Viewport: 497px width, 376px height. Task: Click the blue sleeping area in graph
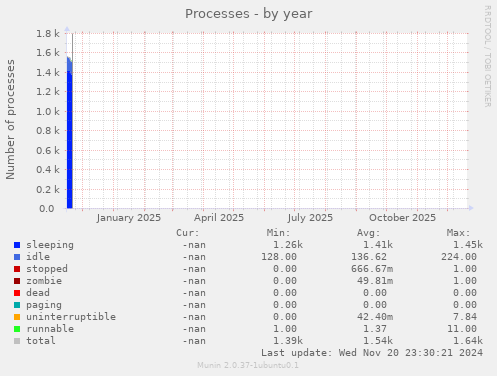coord(69,140)
